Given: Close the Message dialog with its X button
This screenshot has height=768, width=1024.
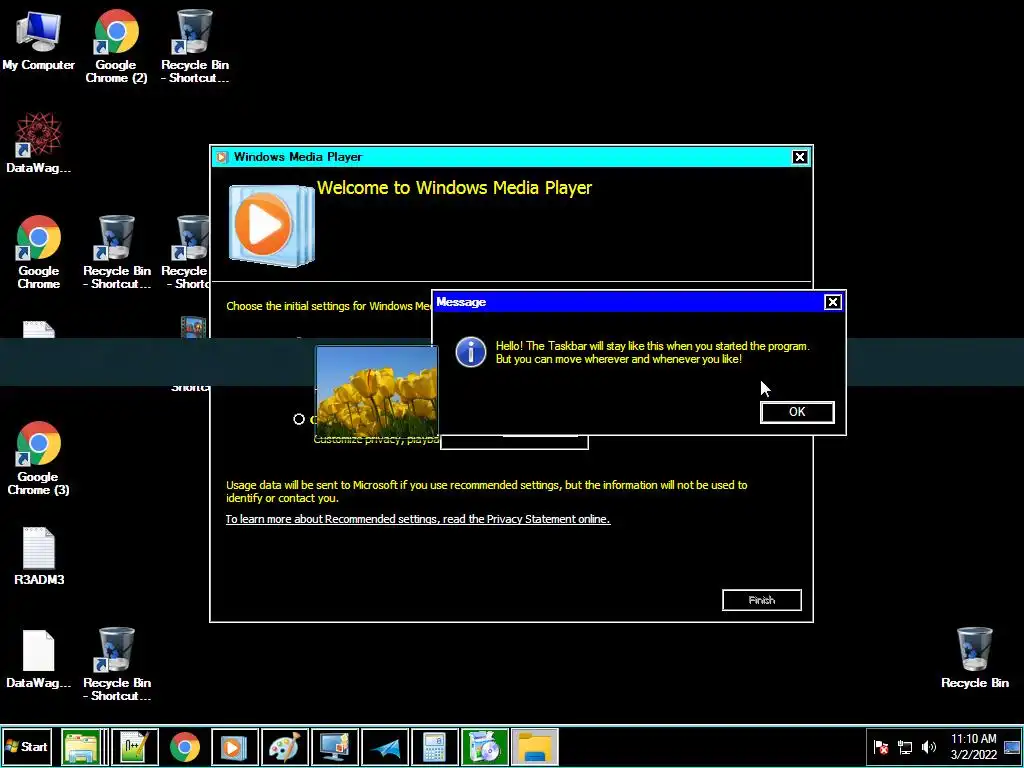Looking at the screenshot, I should click(832, 302).
